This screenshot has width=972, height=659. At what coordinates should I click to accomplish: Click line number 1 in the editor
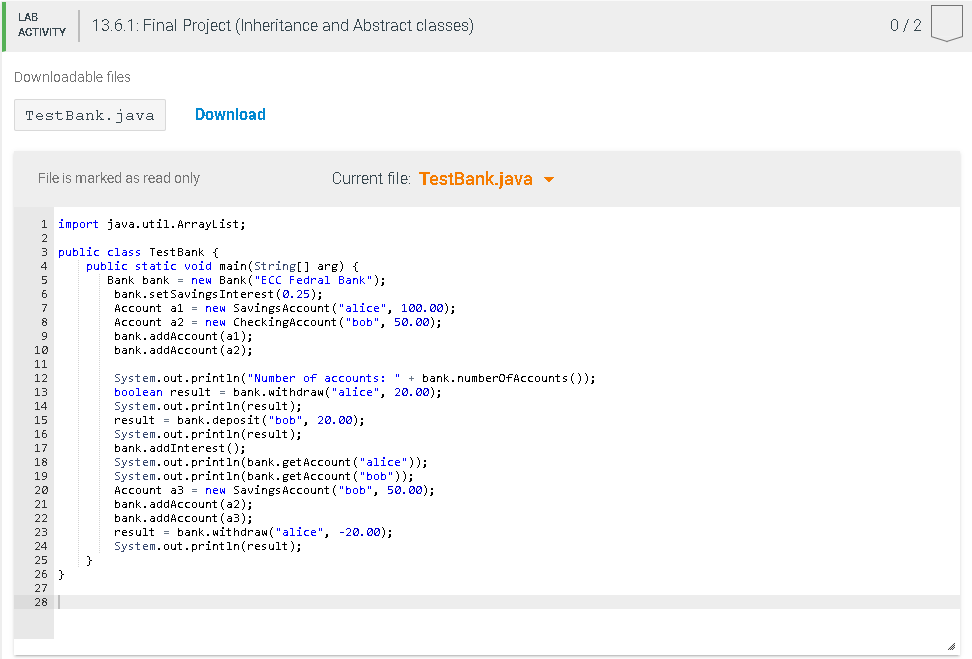45,224
